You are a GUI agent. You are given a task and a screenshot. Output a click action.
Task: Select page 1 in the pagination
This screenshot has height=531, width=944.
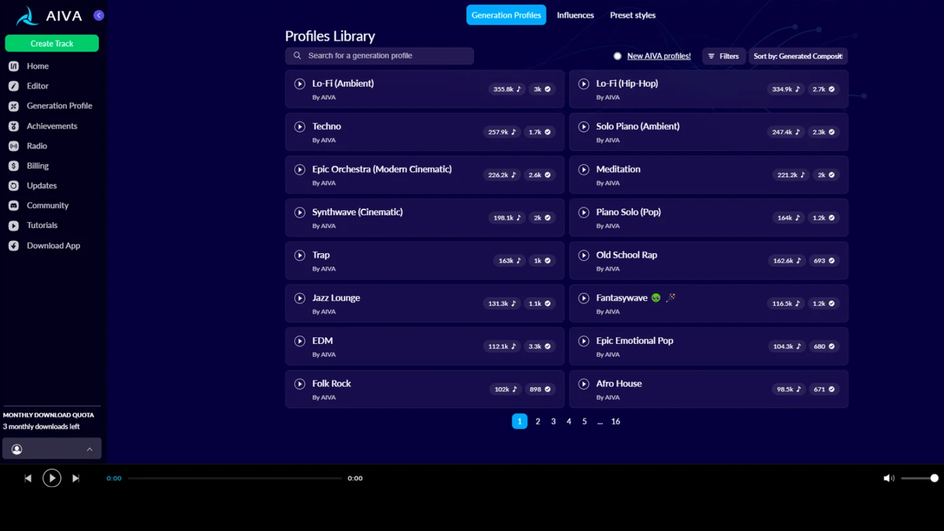(x=520, y=421)
